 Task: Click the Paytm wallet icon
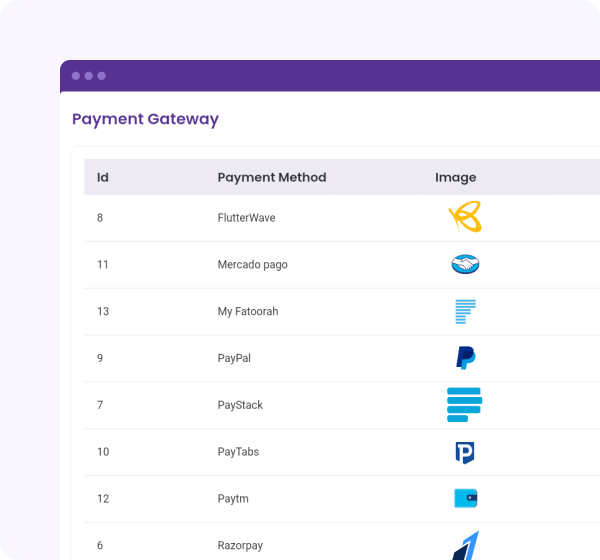tap(465, 498)
